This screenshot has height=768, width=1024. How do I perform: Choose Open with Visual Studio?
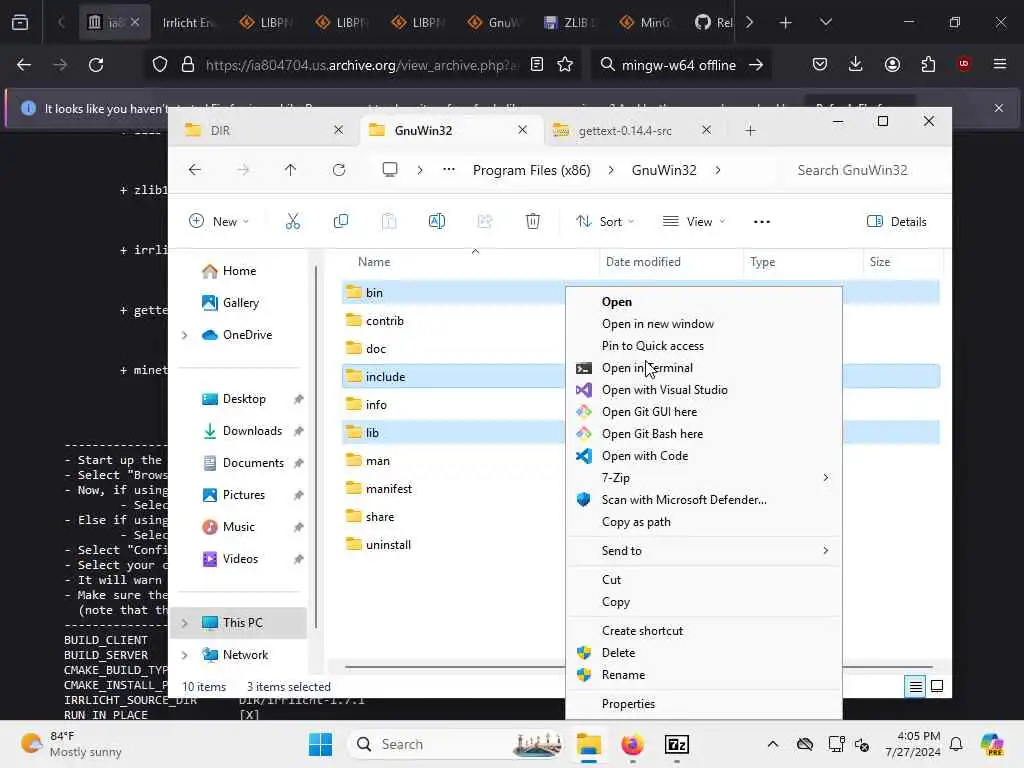[x=703, y=390]
